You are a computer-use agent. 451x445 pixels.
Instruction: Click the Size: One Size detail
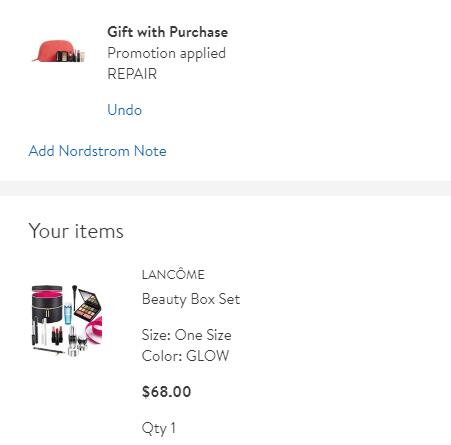click(x=186, y=335)
